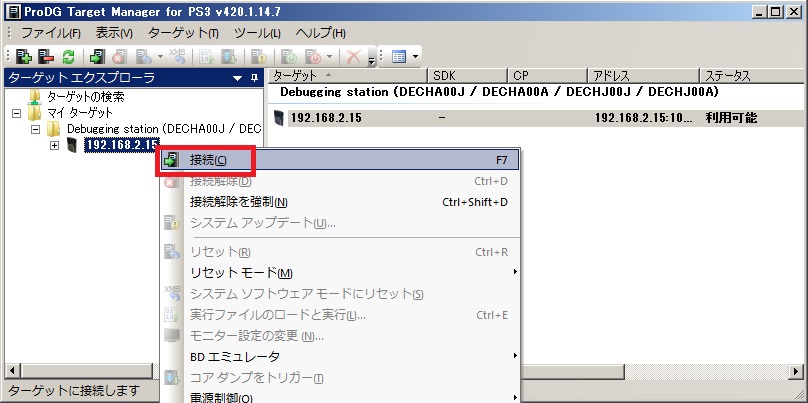Choose コア ダンプをトリガー menu entry
This screenshot has height=403, width=808.
point(340,378)
